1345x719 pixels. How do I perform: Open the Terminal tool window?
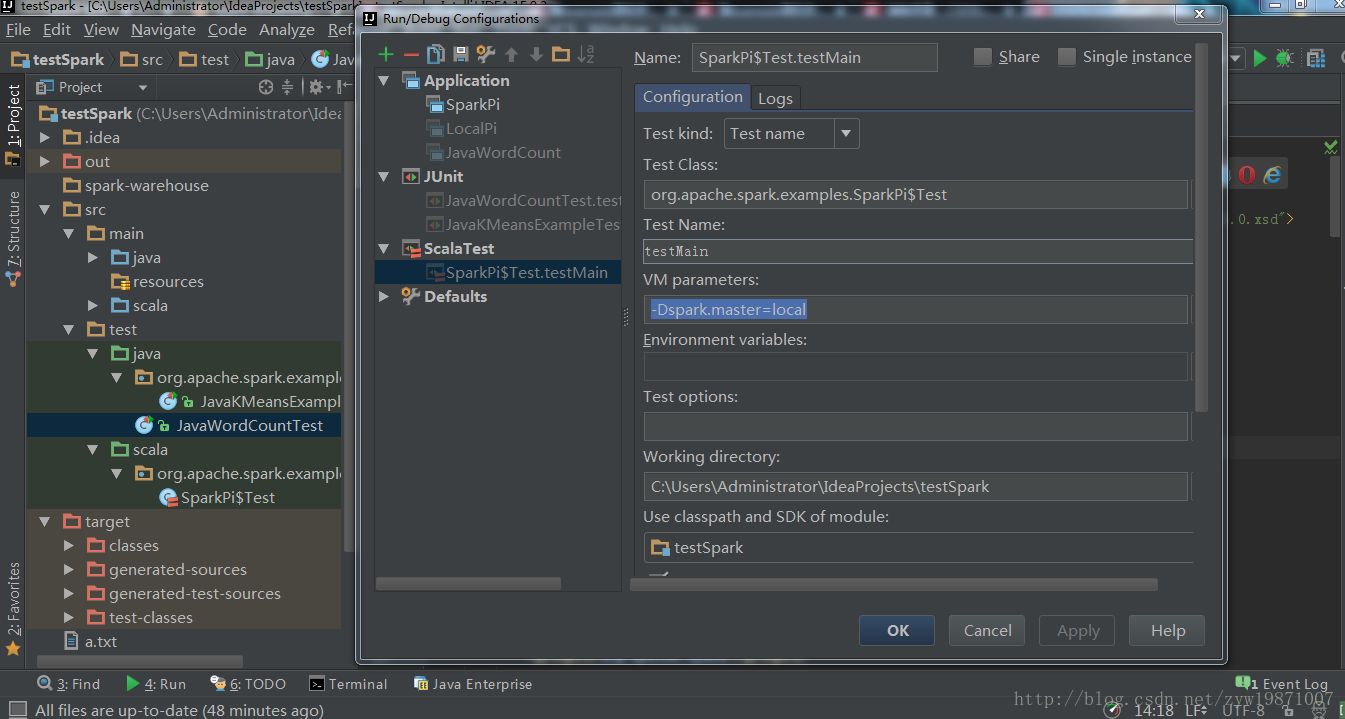click(x=348, y=684)
